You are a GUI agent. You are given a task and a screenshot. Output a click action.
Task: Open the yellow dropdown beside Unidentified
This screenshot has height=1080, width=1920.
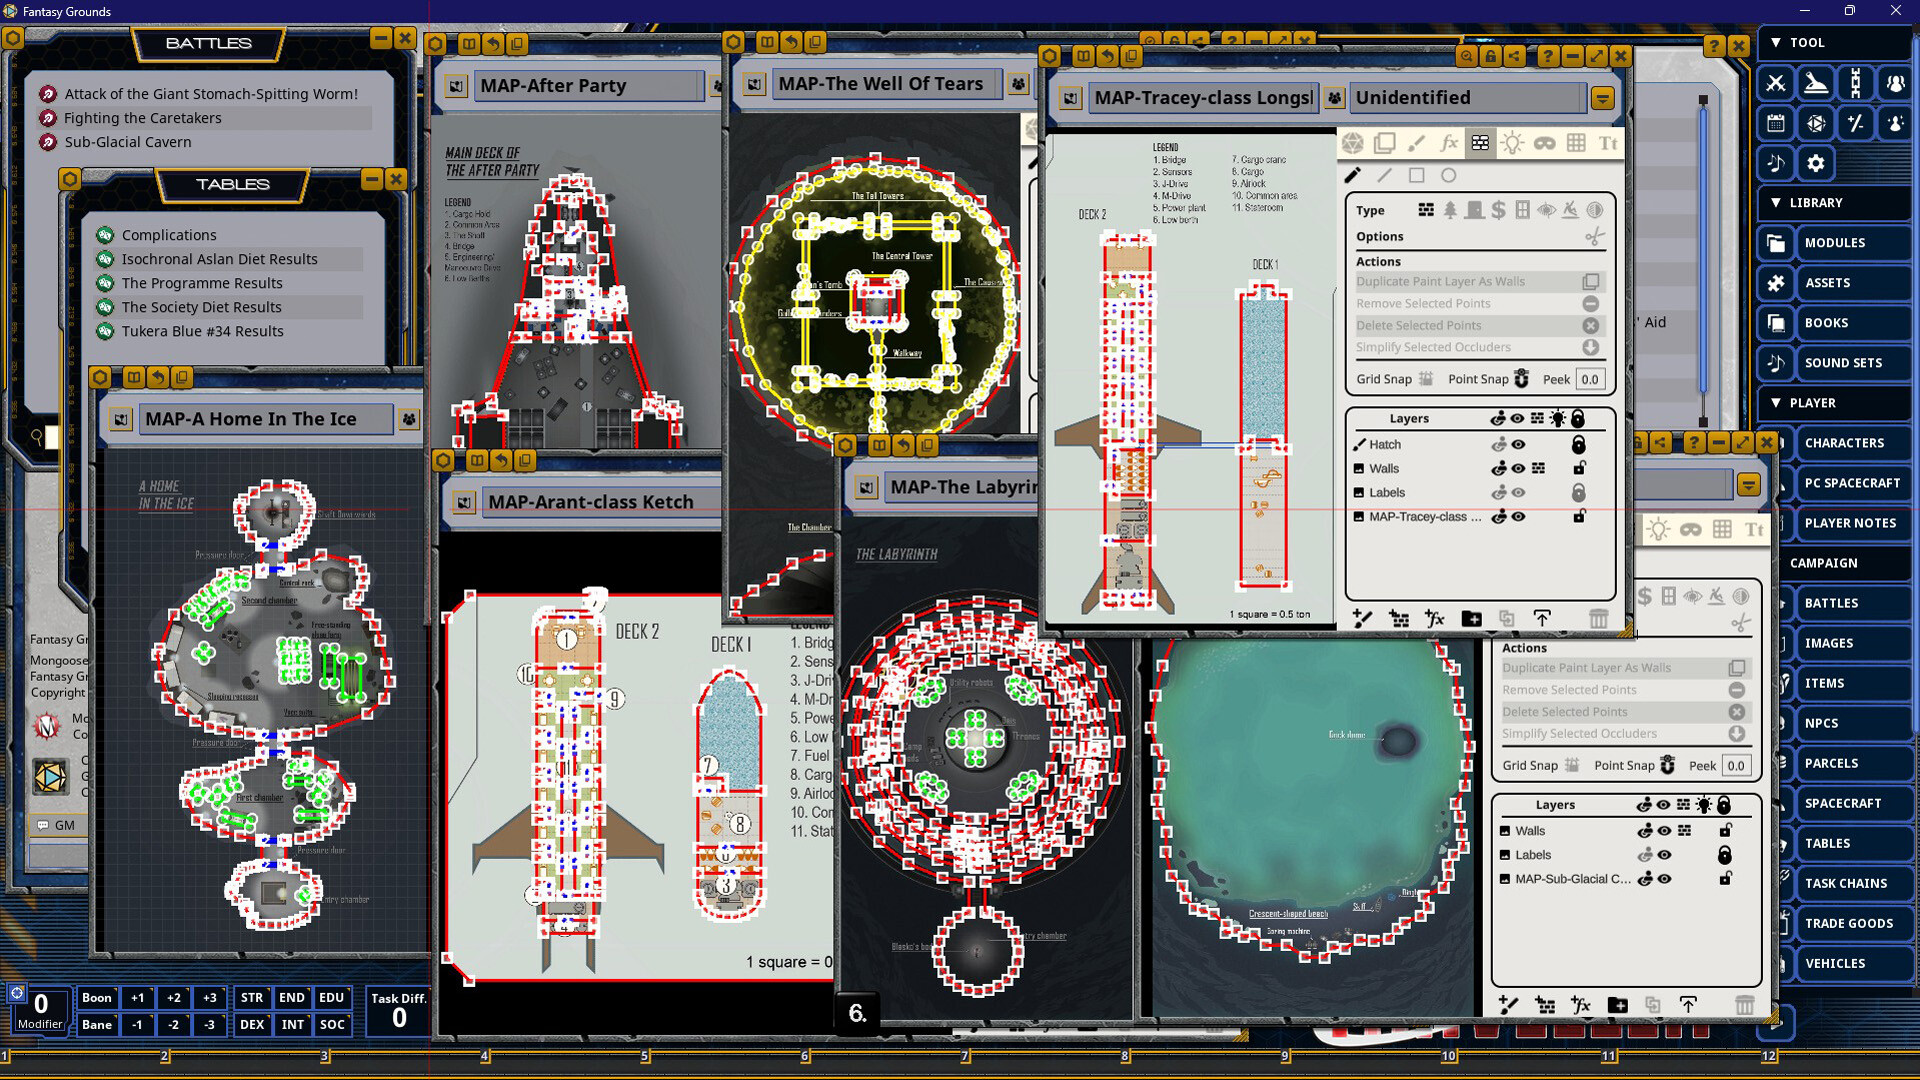(1603, 97)
